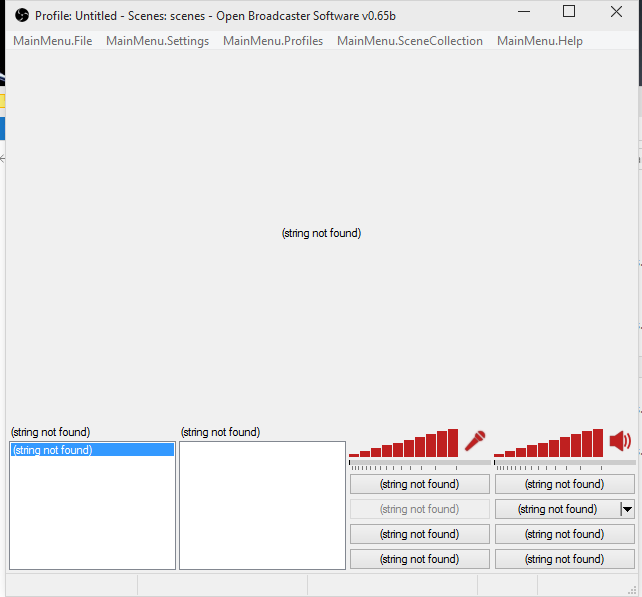Expand the dropdown arrow on the split button
Viewport: 642px width, 597px height.
click(627, 509)
